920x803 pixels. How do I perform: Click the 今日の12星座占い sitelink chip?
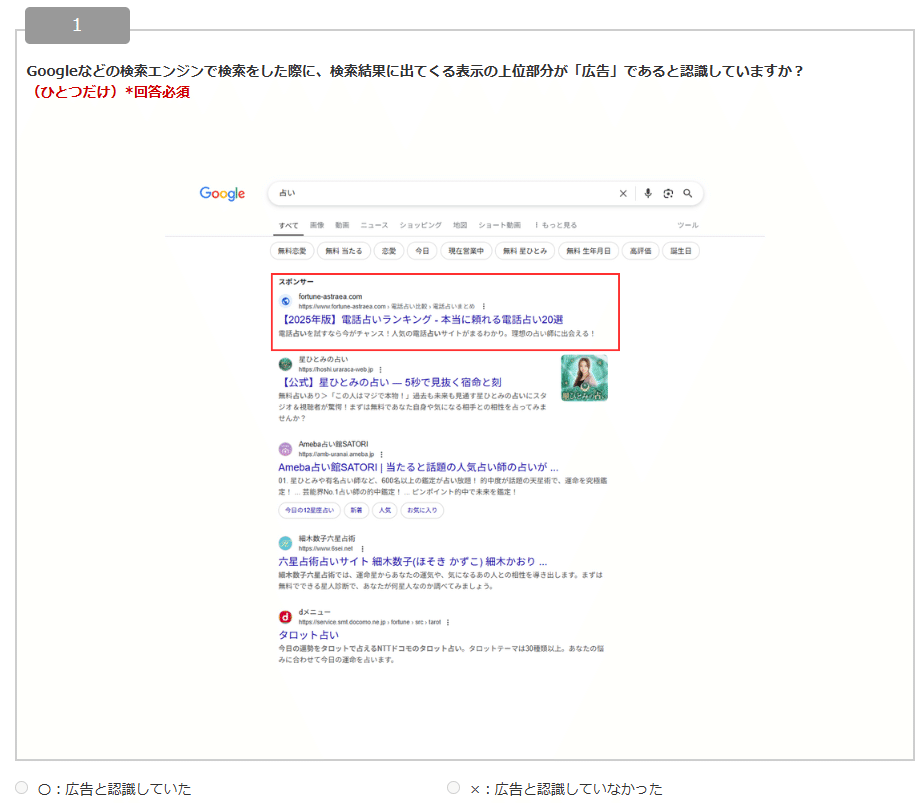coord(309,510)
